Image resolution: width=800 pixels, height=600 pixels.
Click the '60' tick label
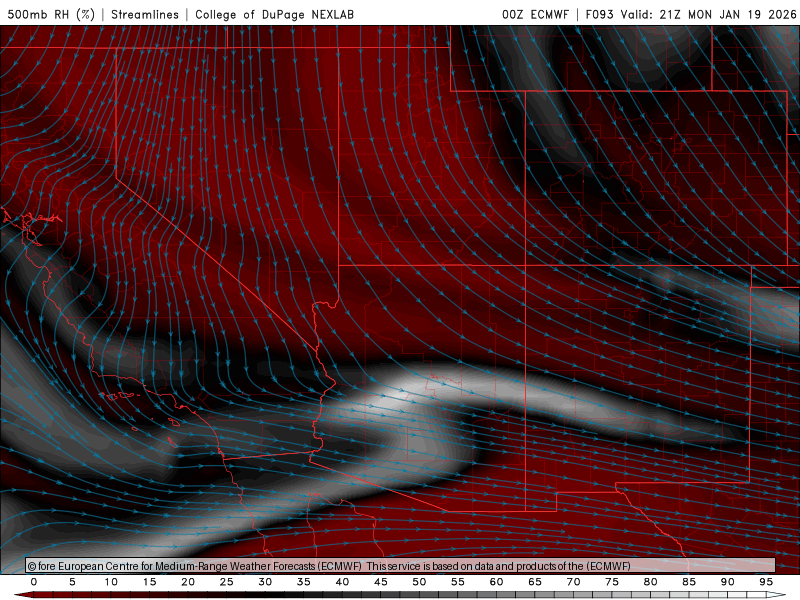click(x=496, y=582)
